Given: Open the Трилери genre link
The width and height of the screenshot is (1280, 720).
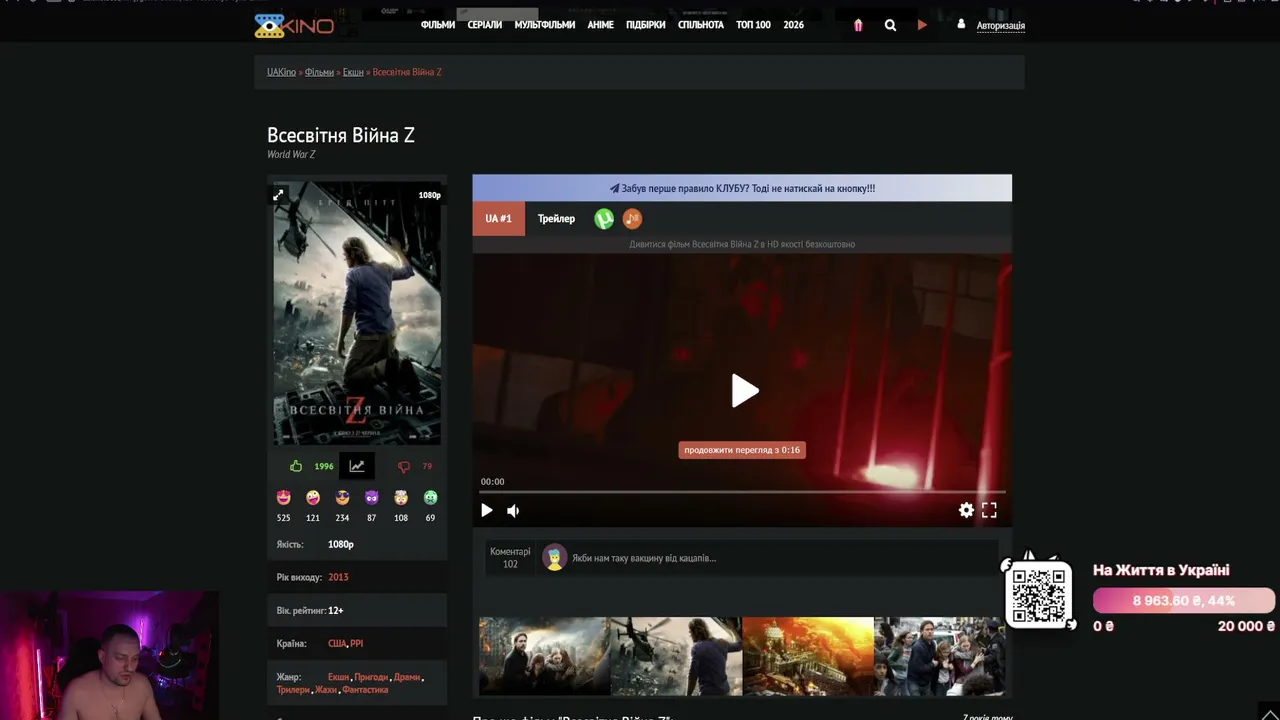Looking at the screenshot, I should (293, 690).
